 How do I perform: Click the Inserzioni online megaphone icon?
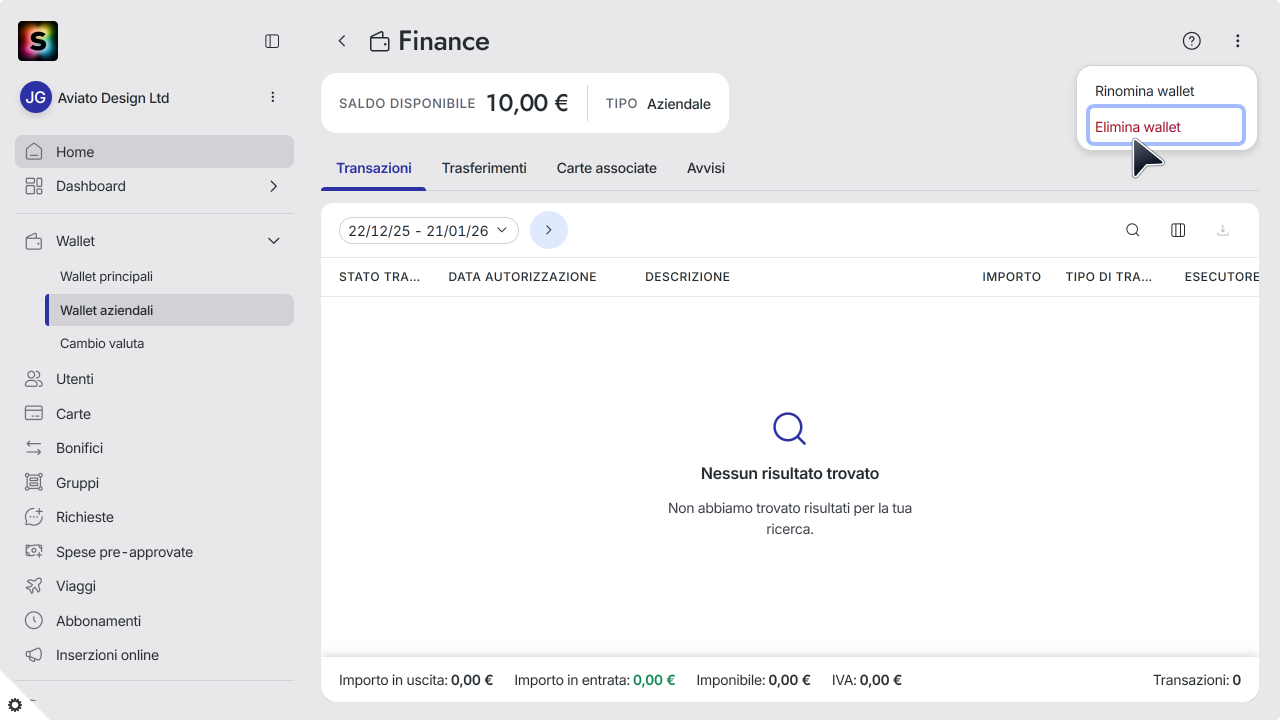coord(34,655)
